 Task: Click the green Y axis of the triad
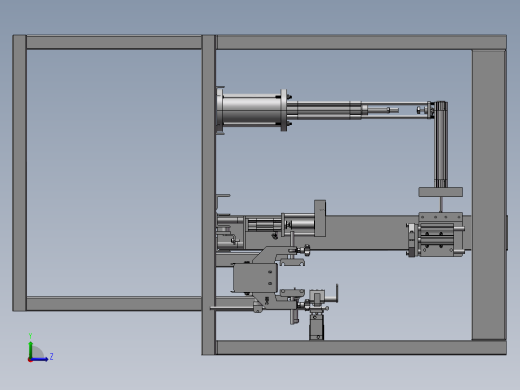(30, 350)
